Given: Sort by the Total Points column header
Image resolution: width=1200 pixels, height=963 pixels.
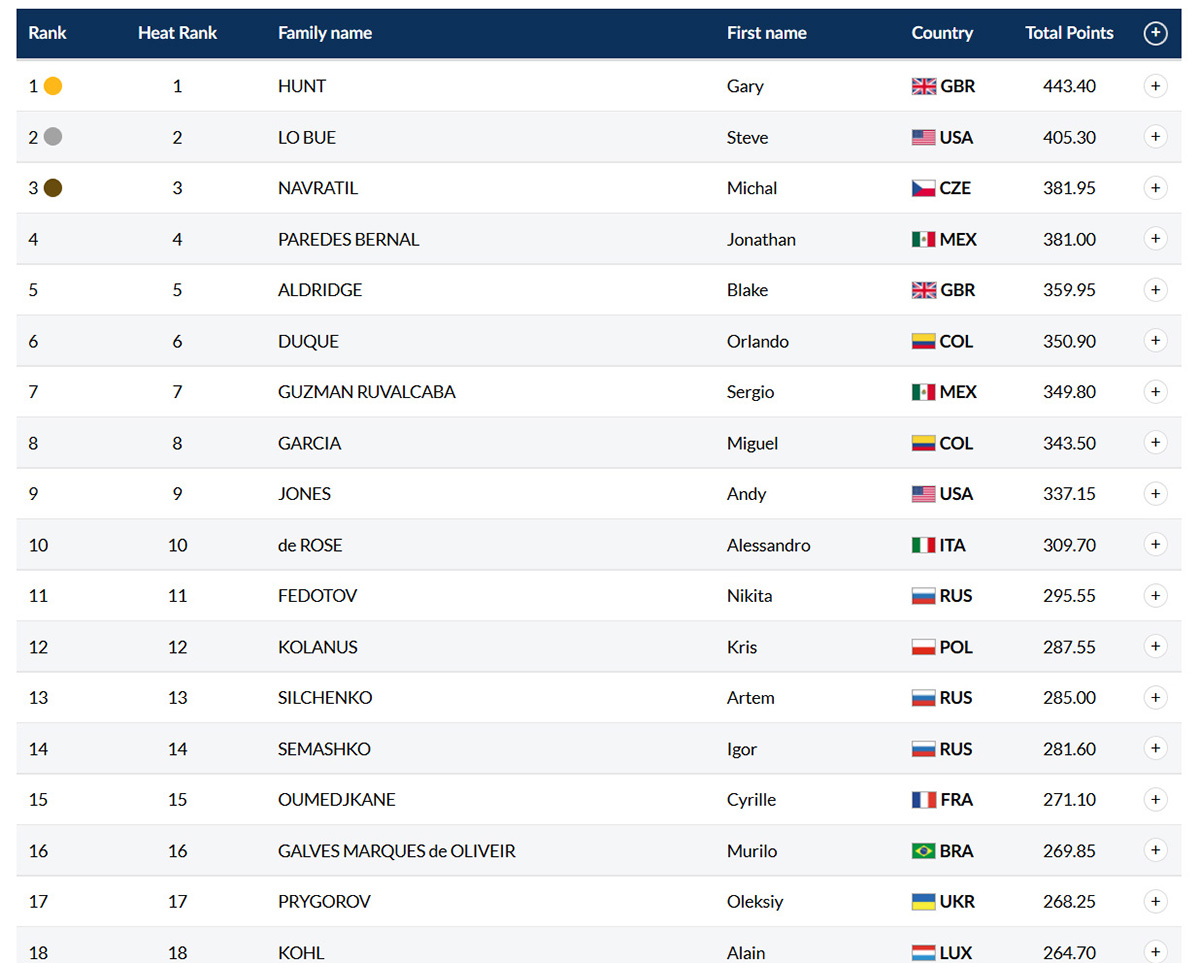Looking at the screenshot, I should click(1069, 33).
